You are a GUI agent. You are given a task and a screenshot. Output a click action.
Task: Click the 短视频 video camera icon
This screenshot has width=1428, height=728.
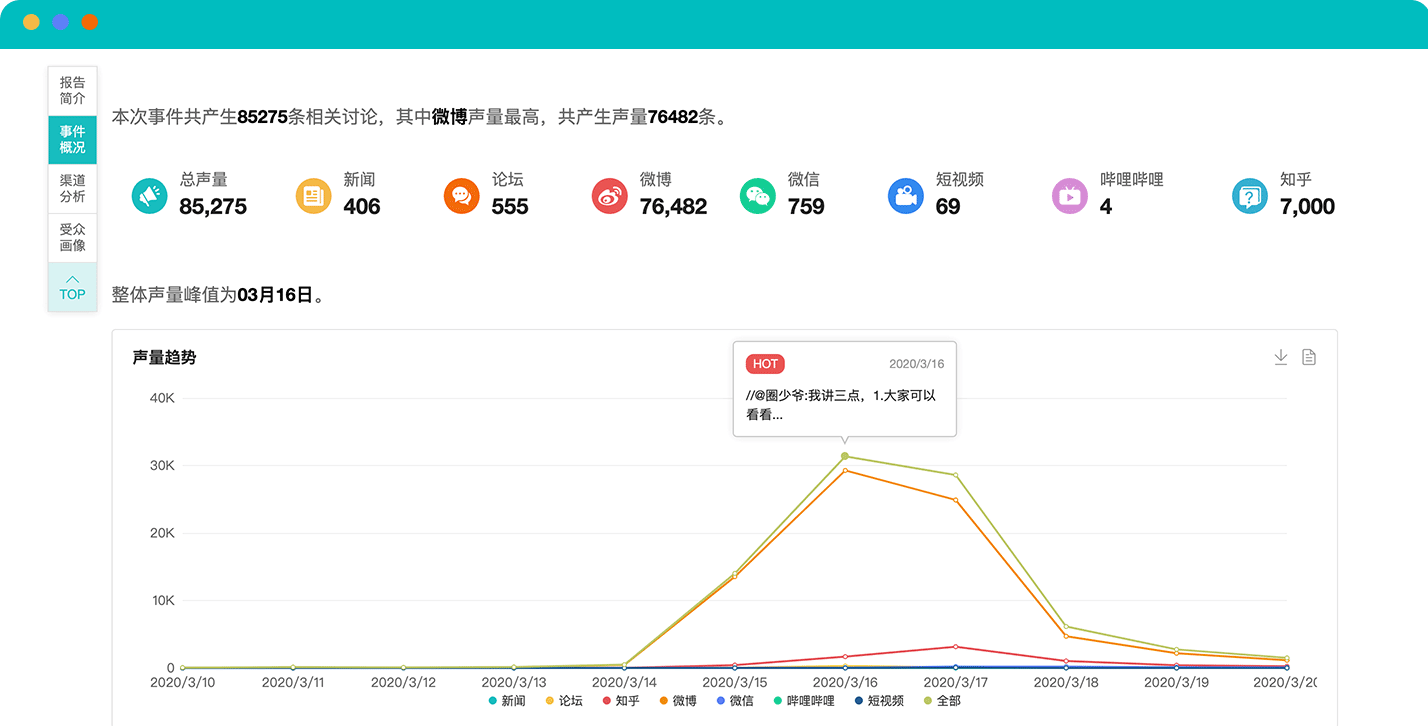point(906,195)
